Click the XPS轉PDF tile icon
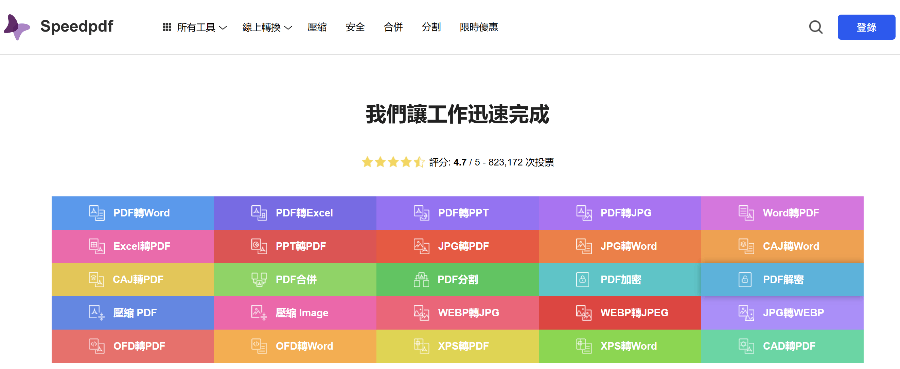This screenshot has width=900, height=369. (422, 346)
